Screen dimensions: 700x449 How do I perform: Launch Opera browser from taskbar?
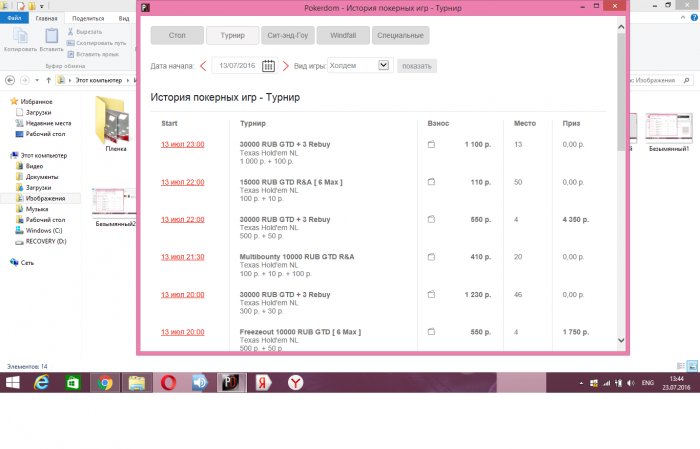pos(168,382)
